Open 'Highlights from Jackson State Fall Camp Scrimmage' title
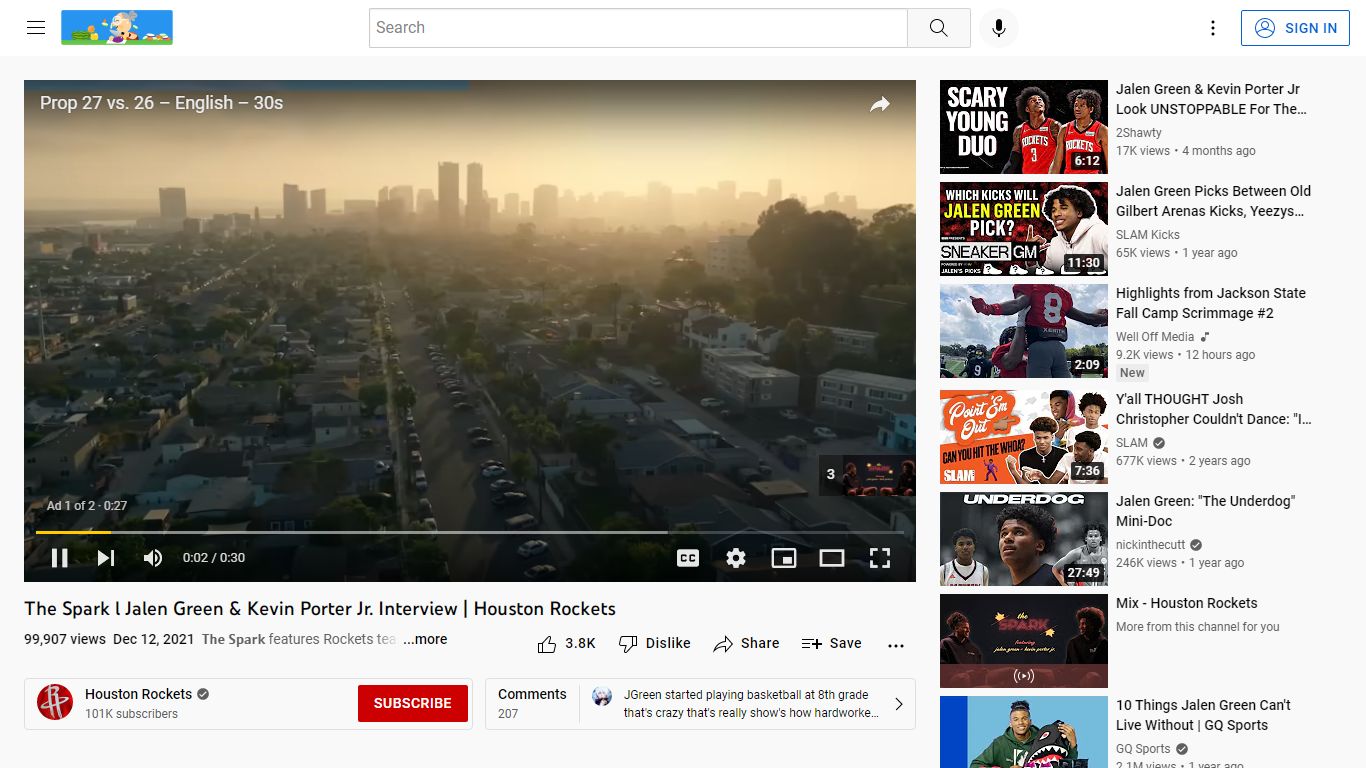1366x768 pixels. point(1211,303)
